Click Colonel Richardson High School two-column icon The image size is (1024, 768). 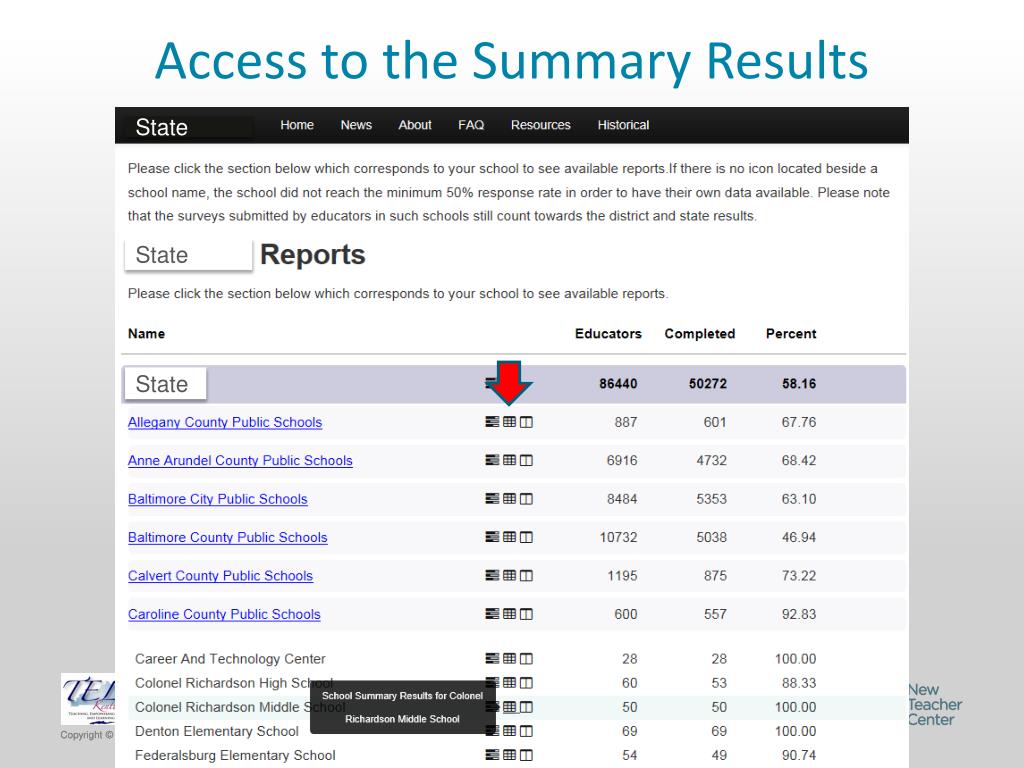[526, 683]
